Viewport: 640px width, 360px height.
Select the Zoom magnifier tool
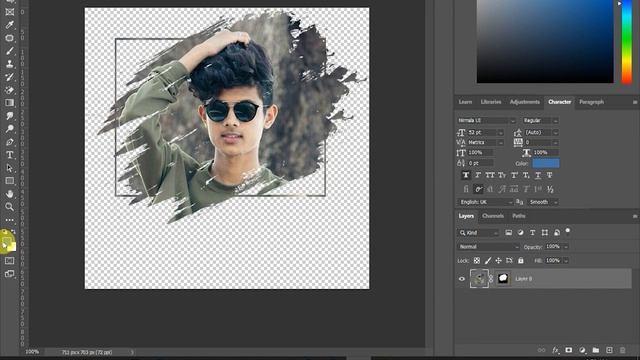[x=9, y=207]
